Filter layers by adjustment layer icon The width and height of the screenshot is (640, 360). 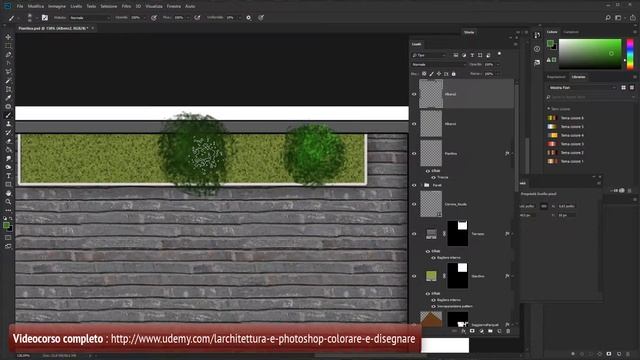click(x=464, y=55)
